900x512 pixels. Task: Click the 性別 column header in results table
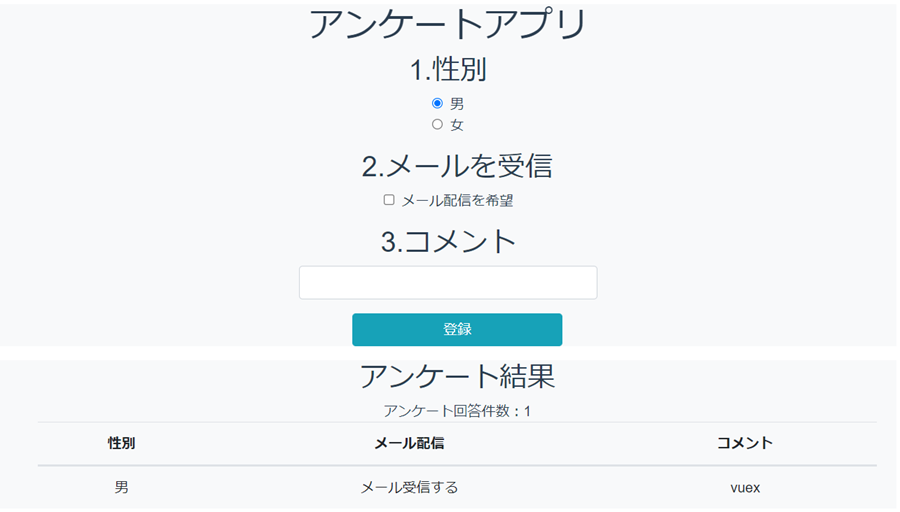coord(122,443)
